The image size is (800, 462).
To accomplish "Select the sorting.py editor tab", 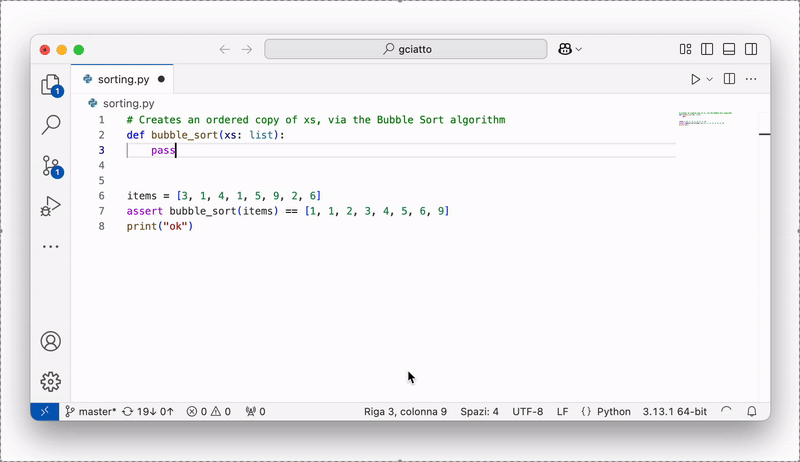I will tap(122, 79).
